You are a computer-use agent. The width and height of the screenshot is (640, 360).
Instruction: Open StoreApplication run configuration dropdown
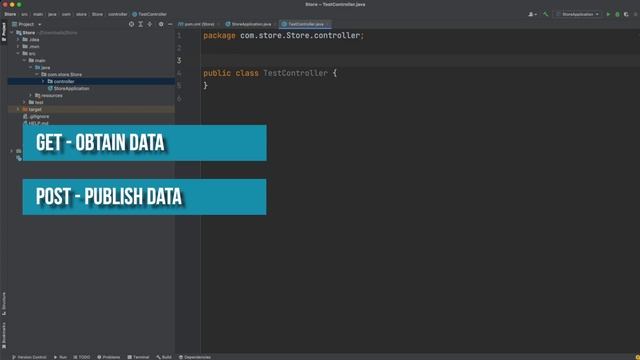tap(578, 14)
